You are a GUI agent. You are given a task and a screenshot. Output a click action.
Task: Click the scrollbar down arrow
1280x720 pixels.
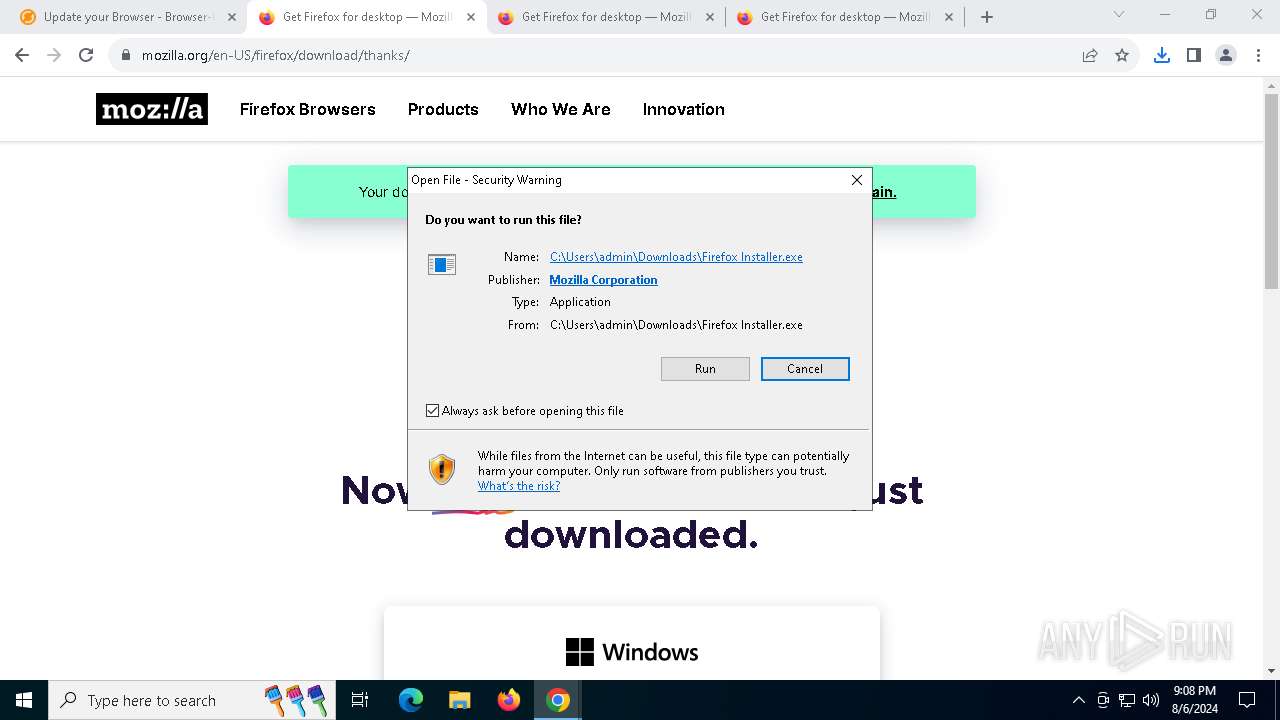1271,671
